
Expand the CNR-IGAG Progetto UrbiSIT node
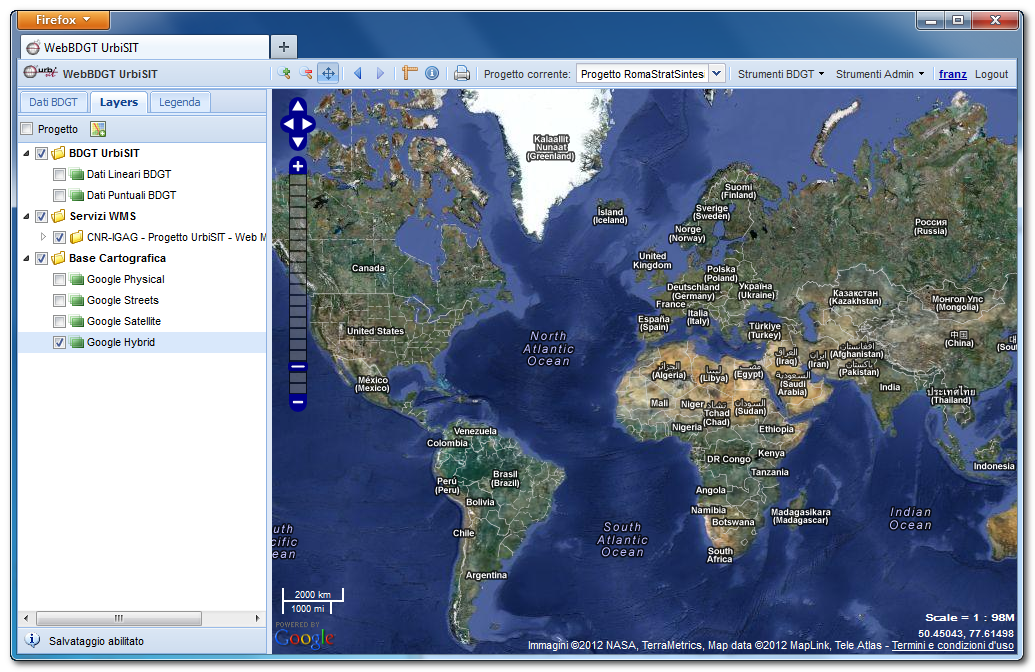(x=44, y=236)
